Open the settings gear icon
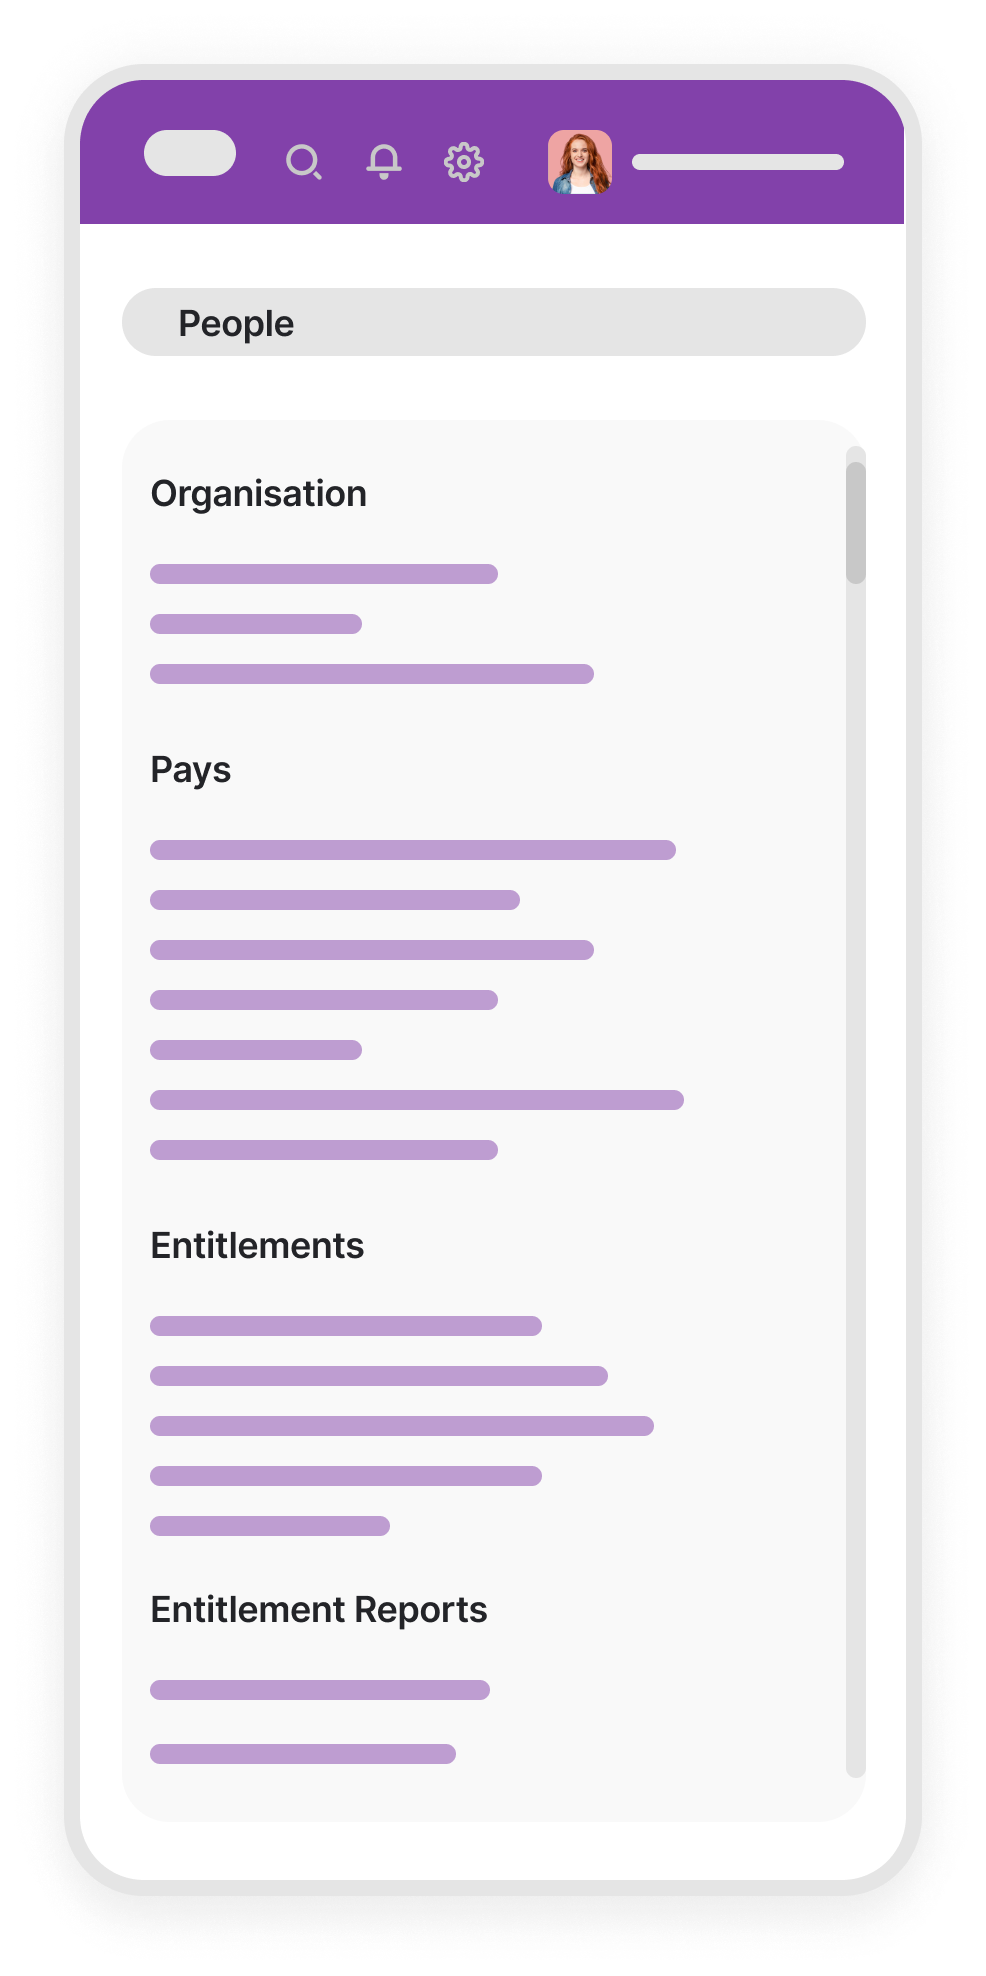 coord(463,162)
